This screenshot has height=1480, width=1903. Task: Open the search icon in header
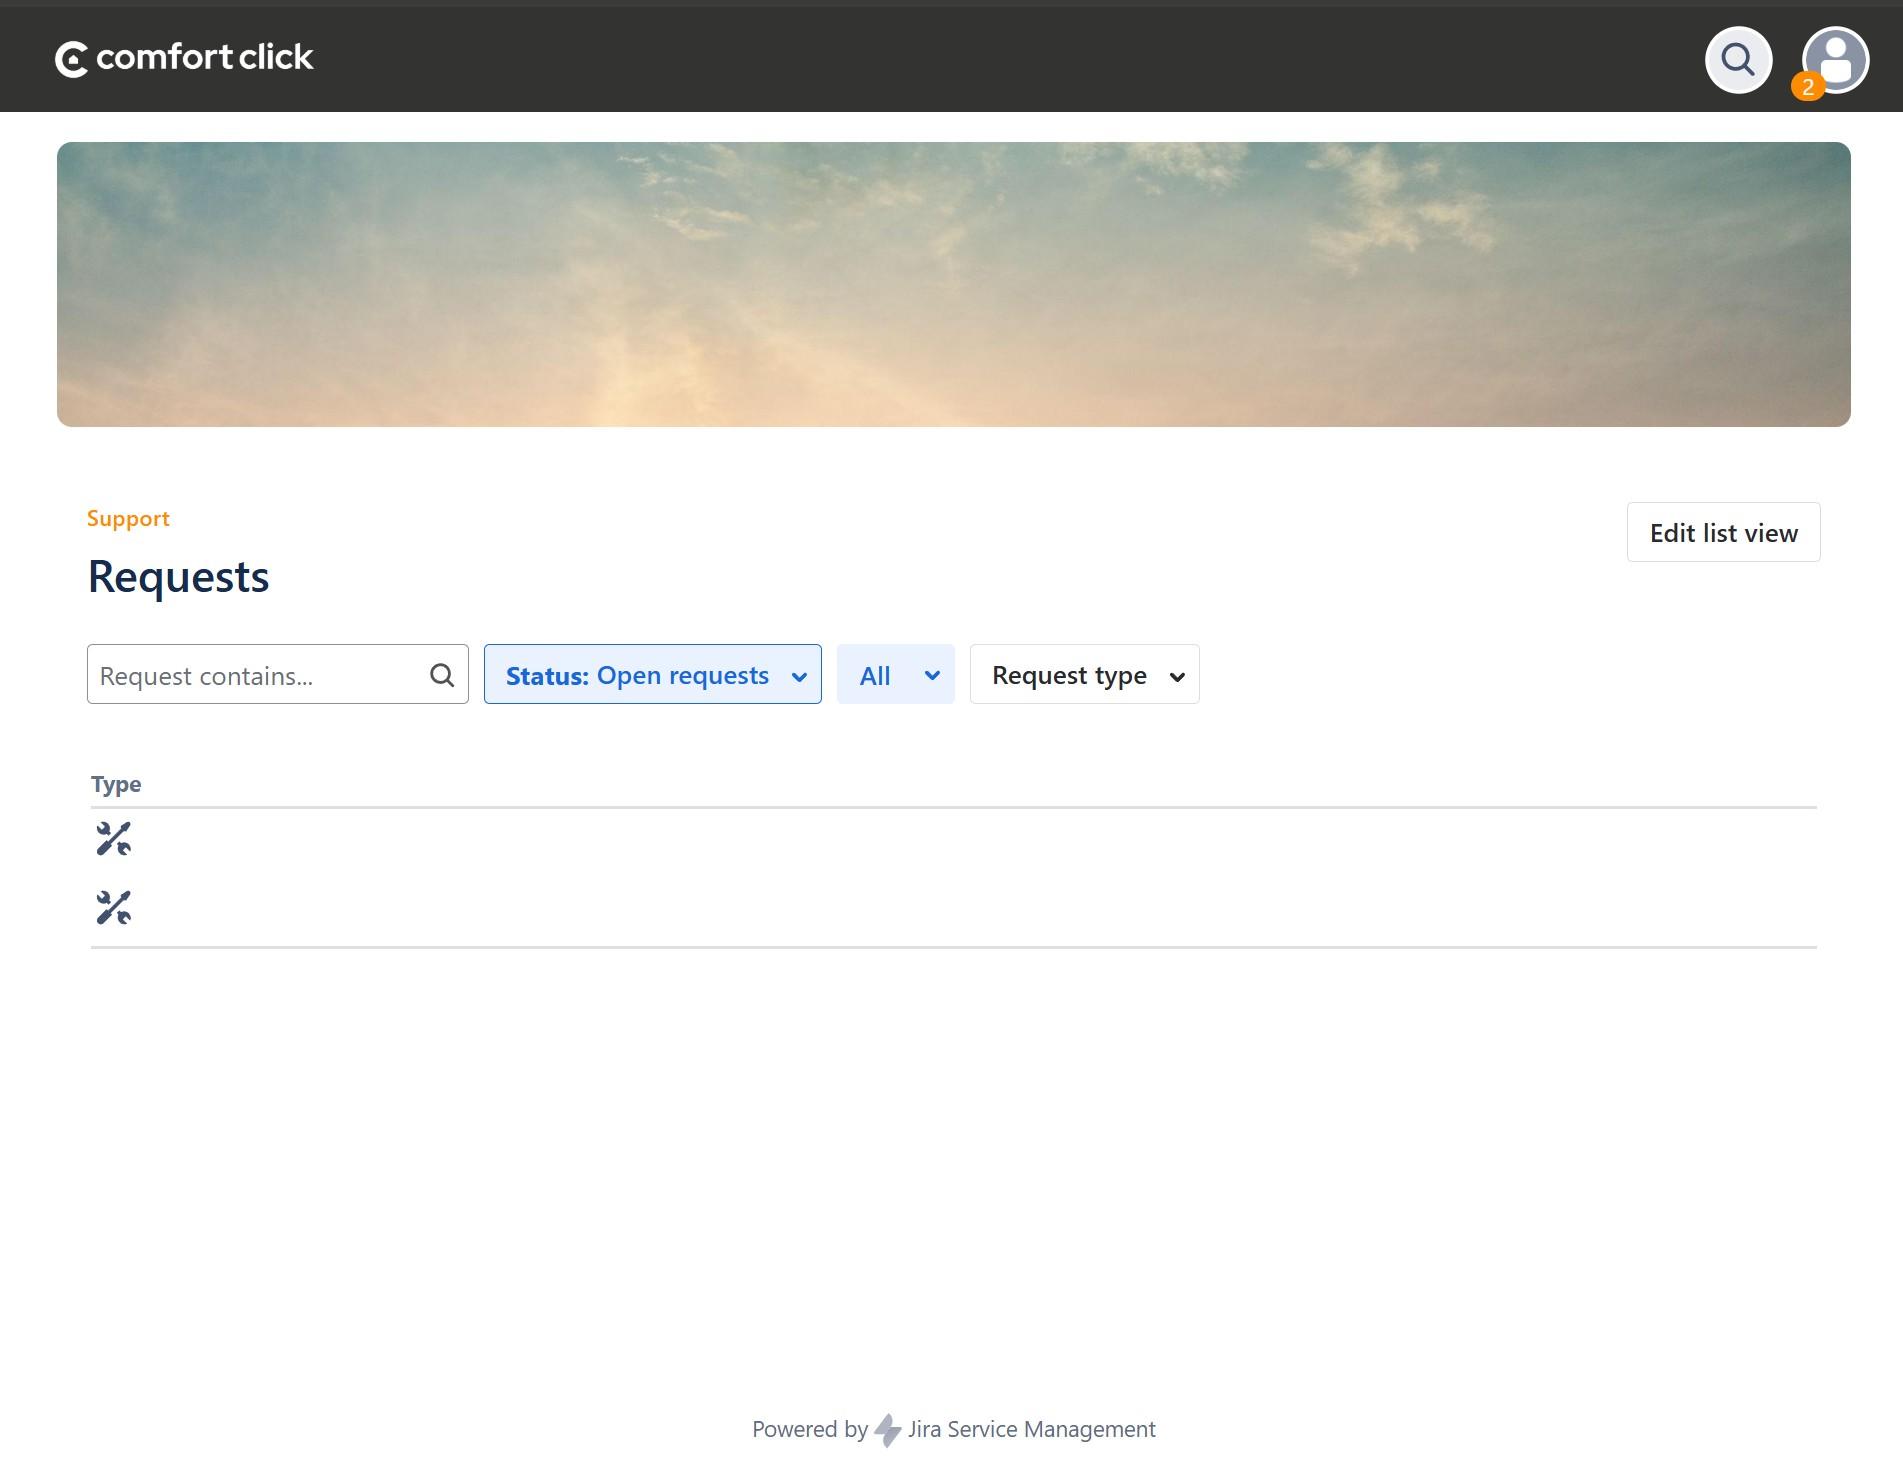tap(1738, 60)
